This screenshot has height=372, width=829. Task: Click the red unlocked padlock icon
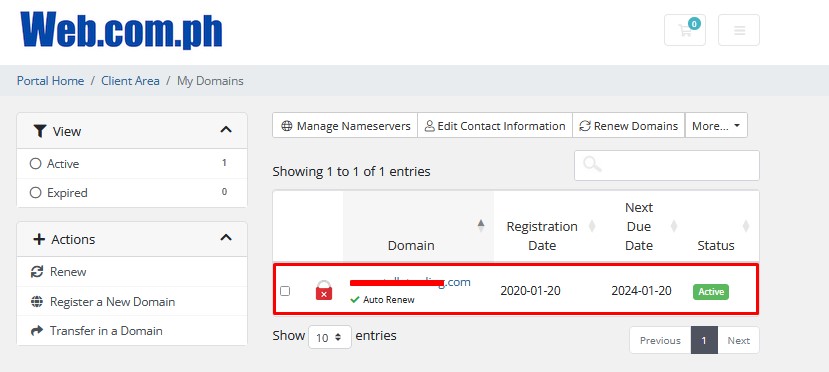[324, 291]
